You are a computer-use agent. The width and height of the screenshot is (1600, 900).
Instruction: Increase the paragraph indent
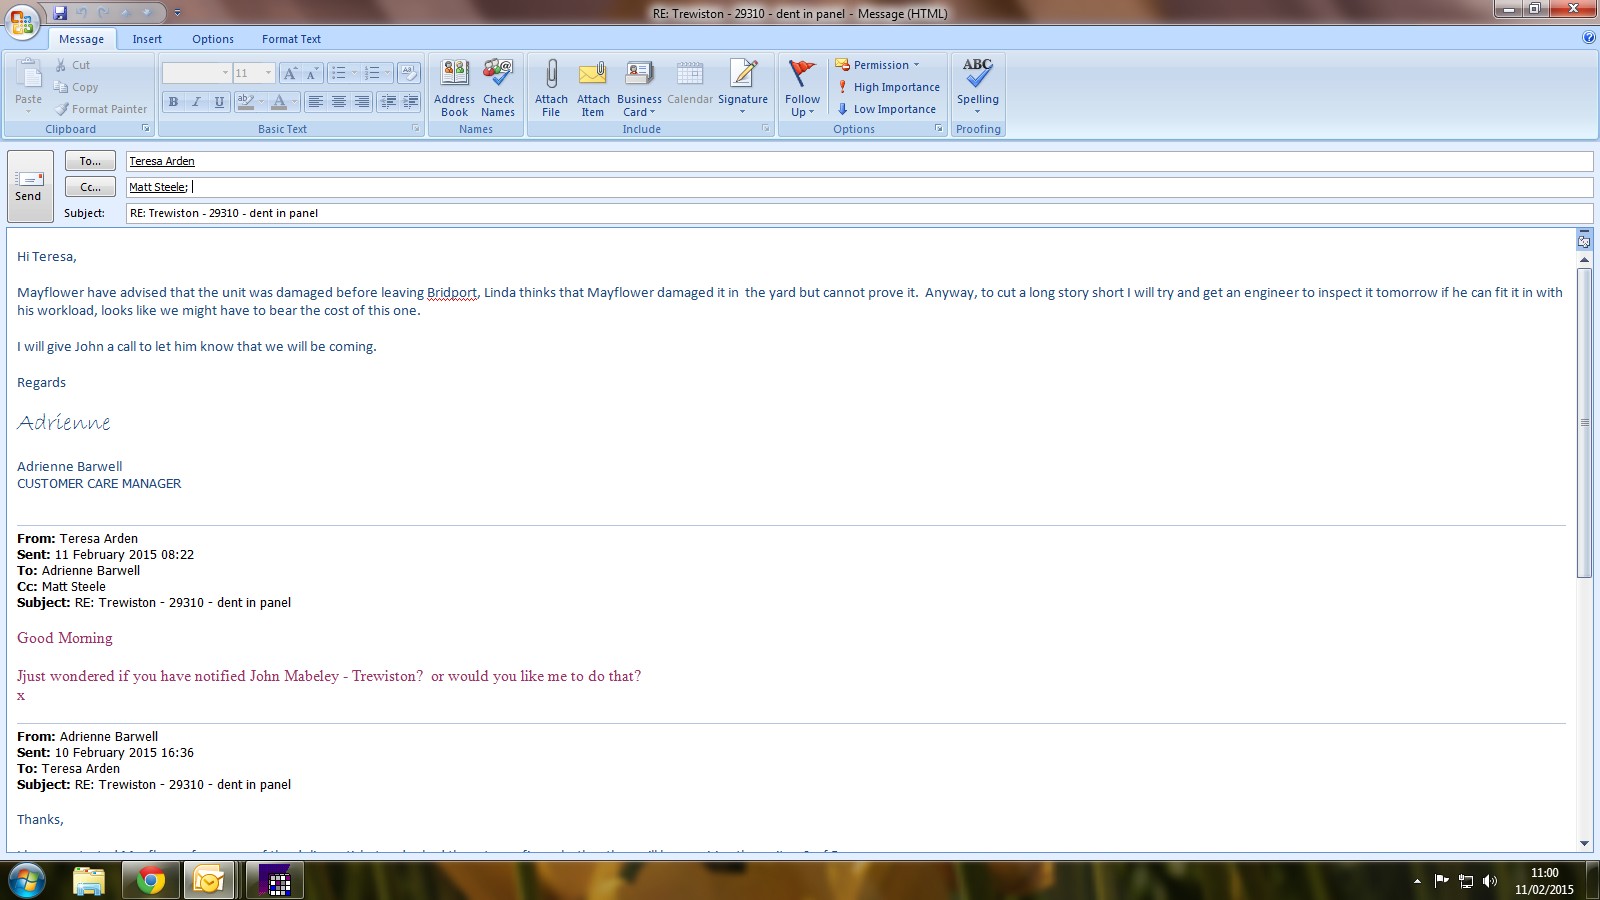(x=410, y=102)
